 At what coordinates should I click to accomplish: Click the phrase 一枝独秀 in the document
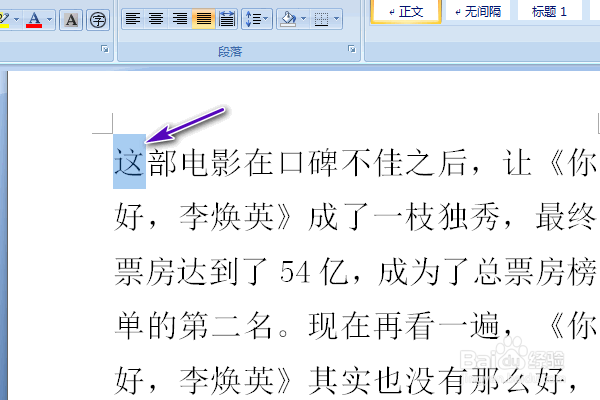435,217
